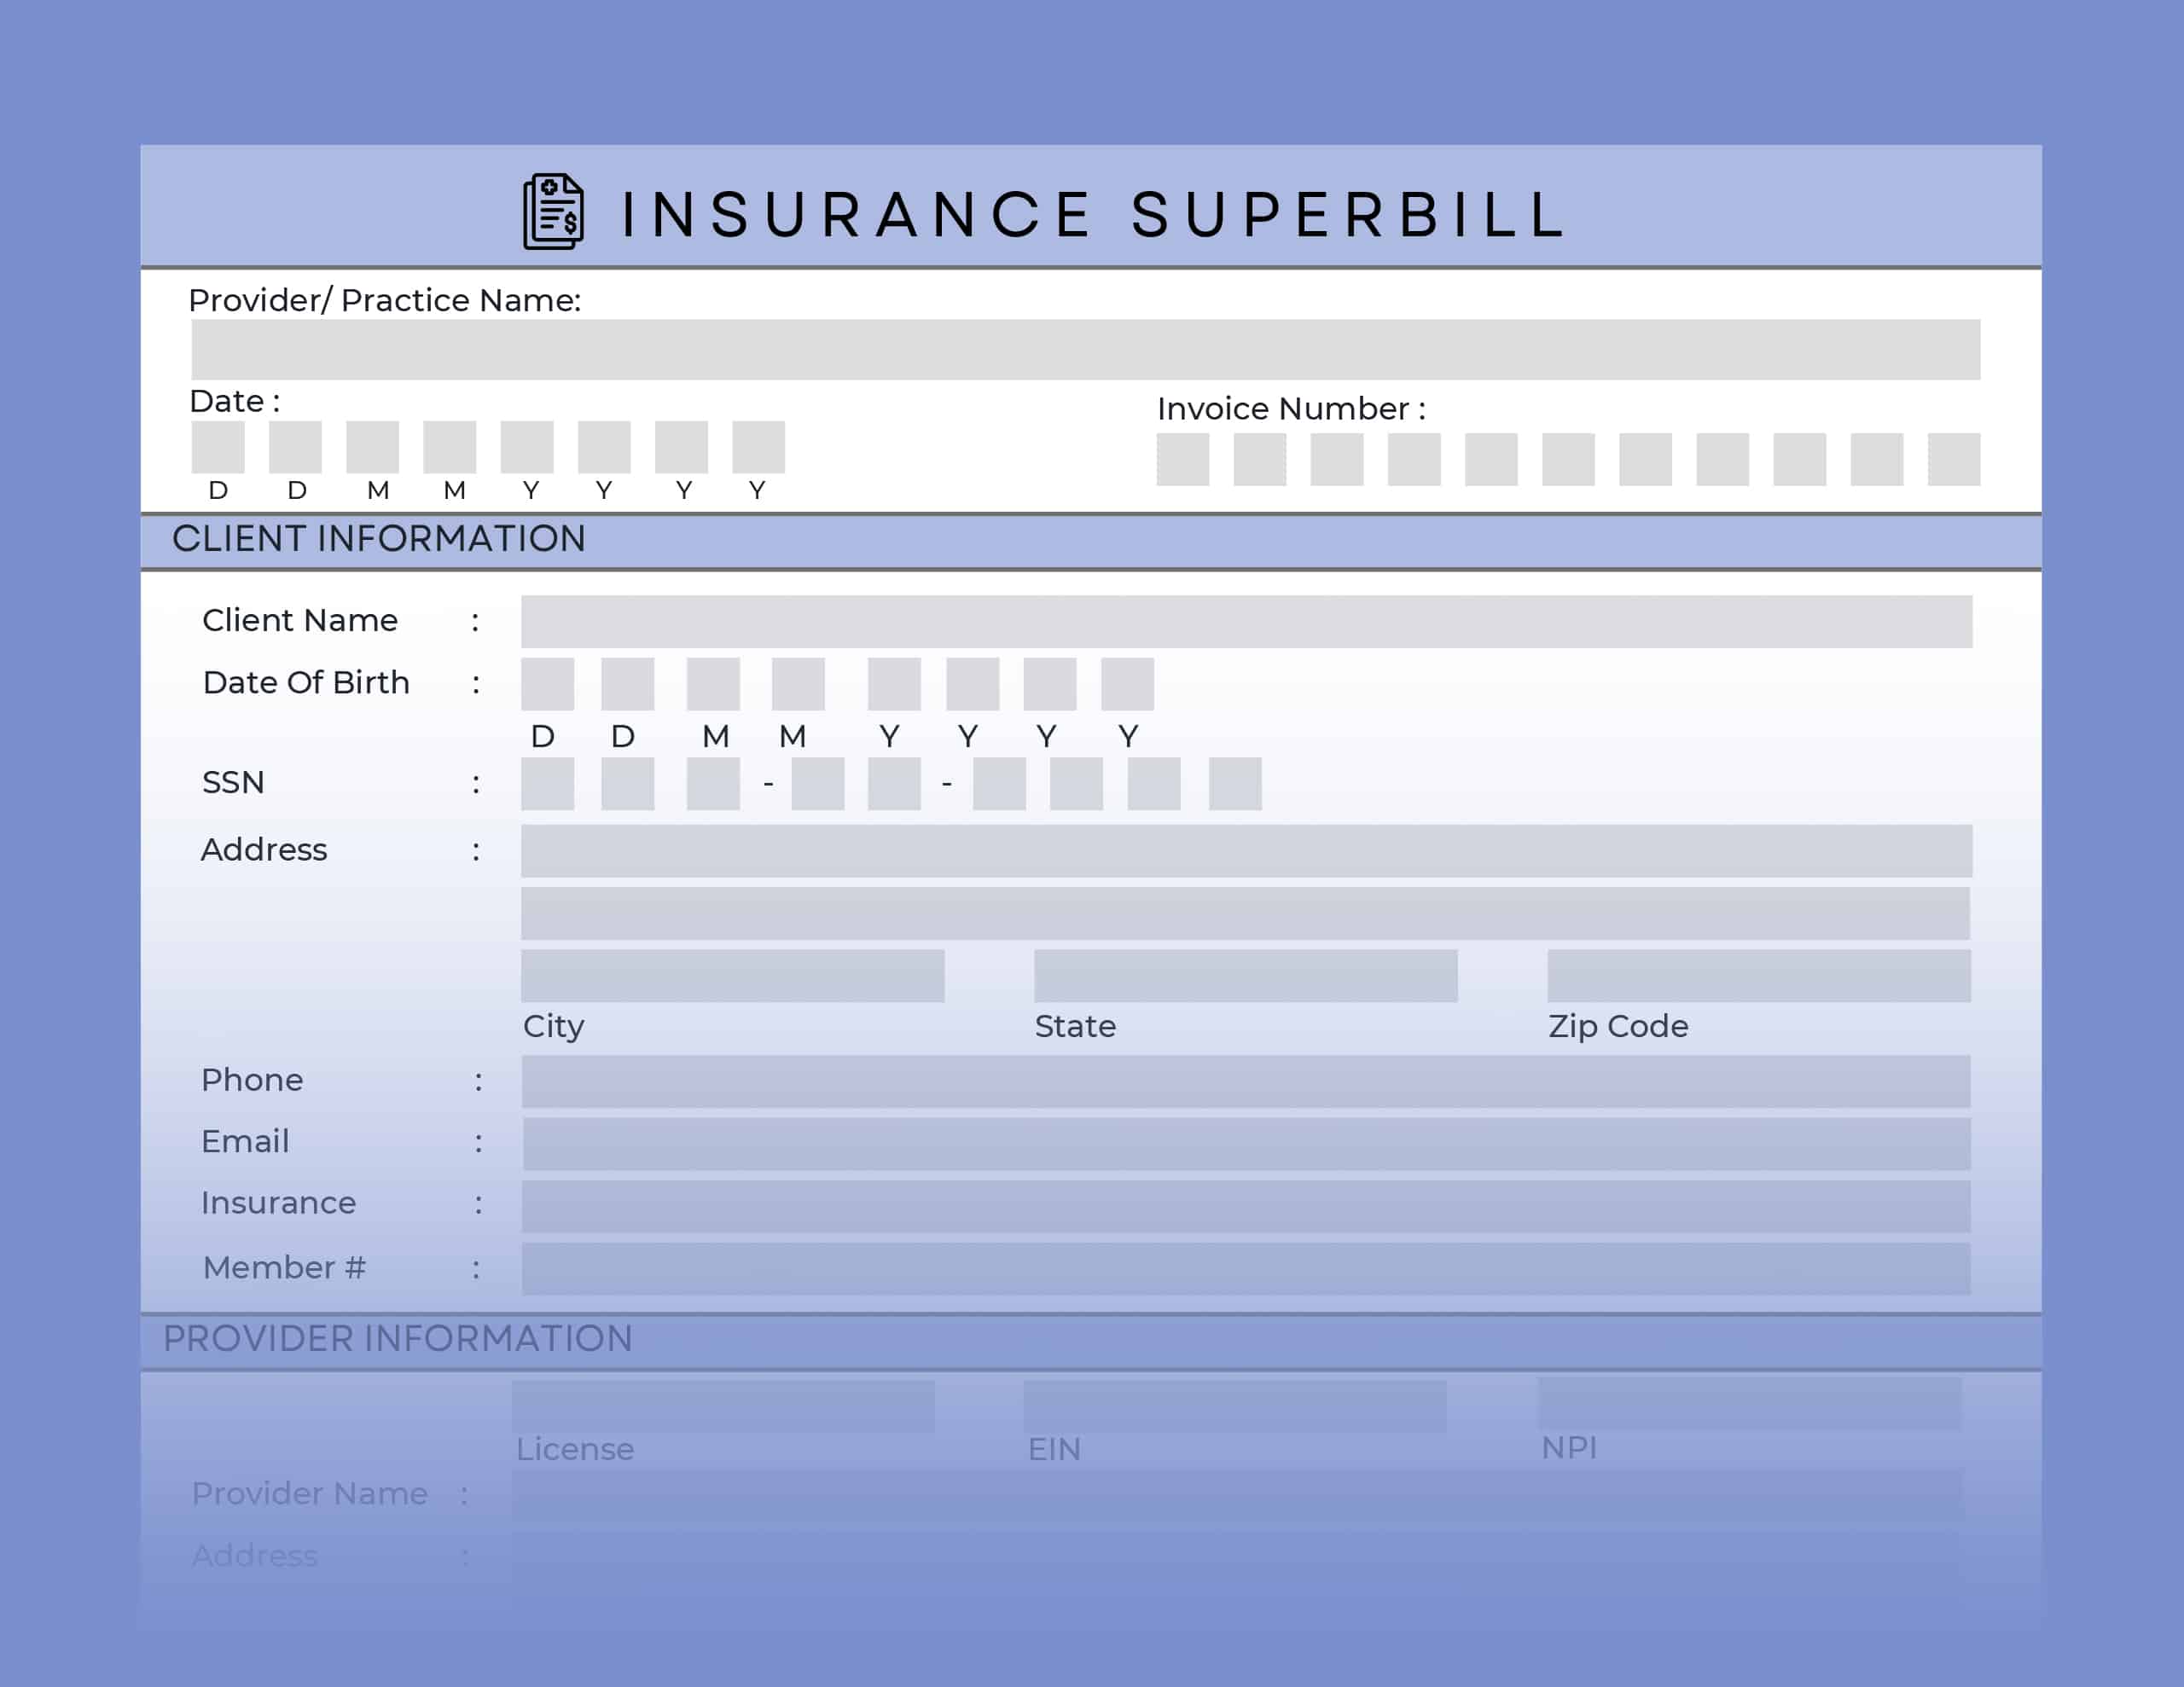
Task: Click the Insurance input field
Action: click(x=1245, y=1206)
